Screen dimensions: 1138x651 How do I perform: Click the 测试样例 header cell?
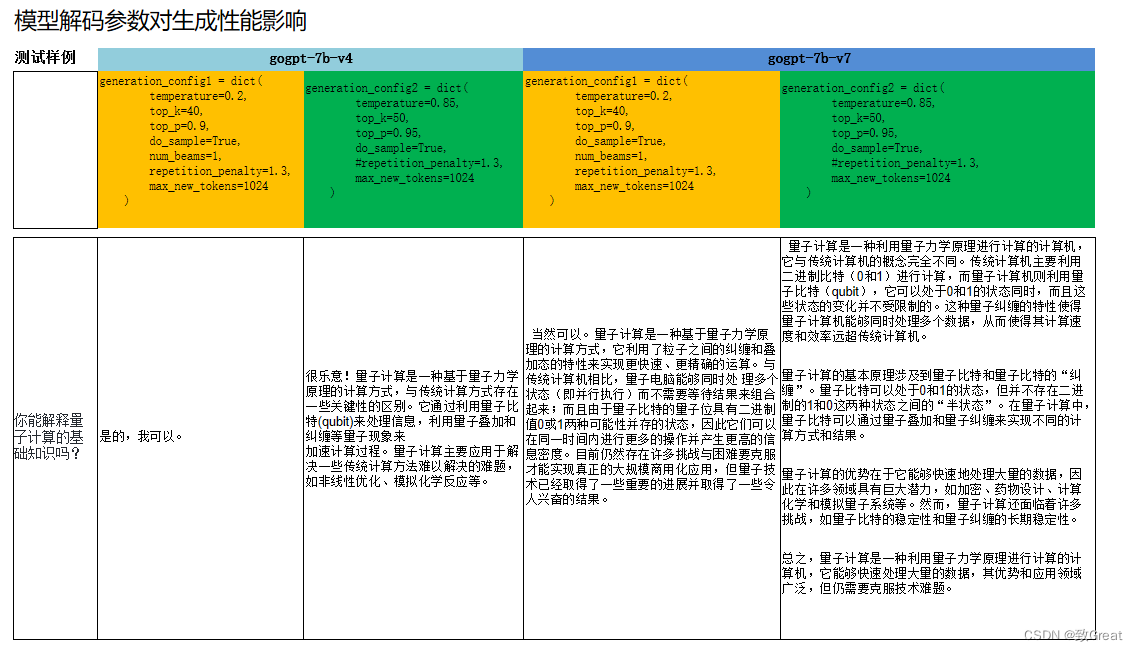[x=52, y=59]
